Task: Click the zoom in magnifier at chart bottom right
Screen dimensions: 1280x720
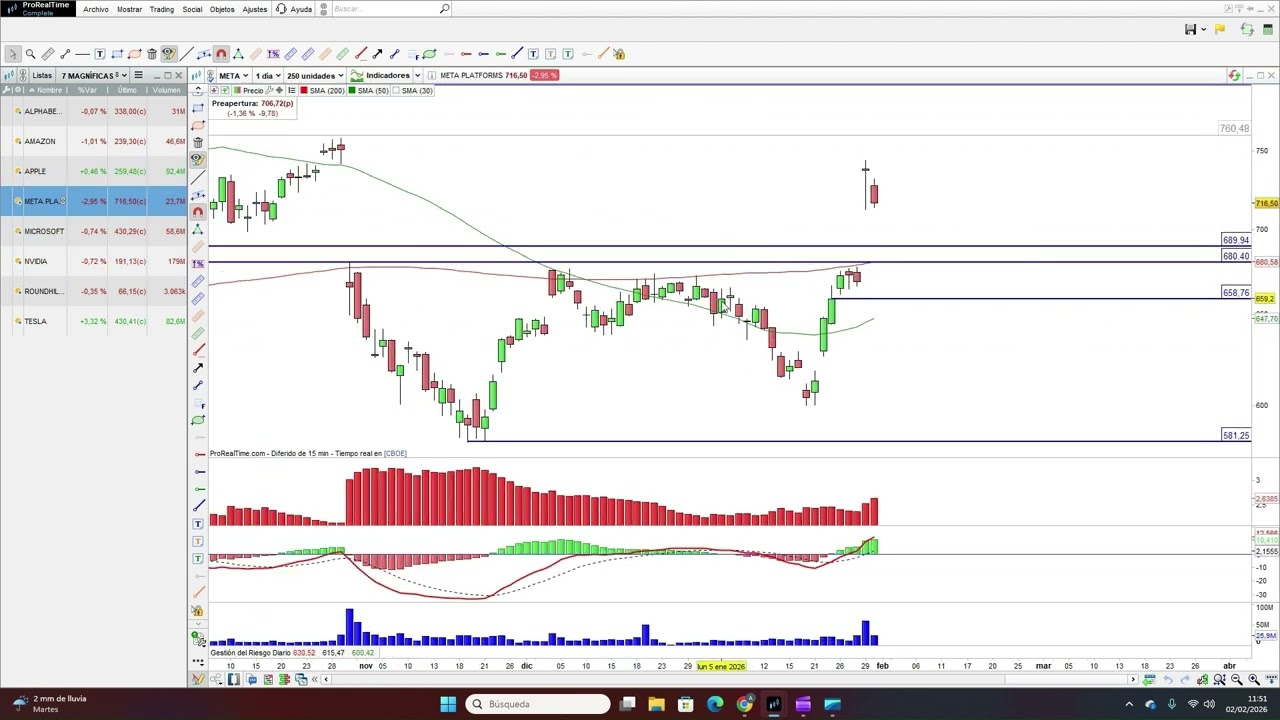Action: click(x=1253, y=680)
